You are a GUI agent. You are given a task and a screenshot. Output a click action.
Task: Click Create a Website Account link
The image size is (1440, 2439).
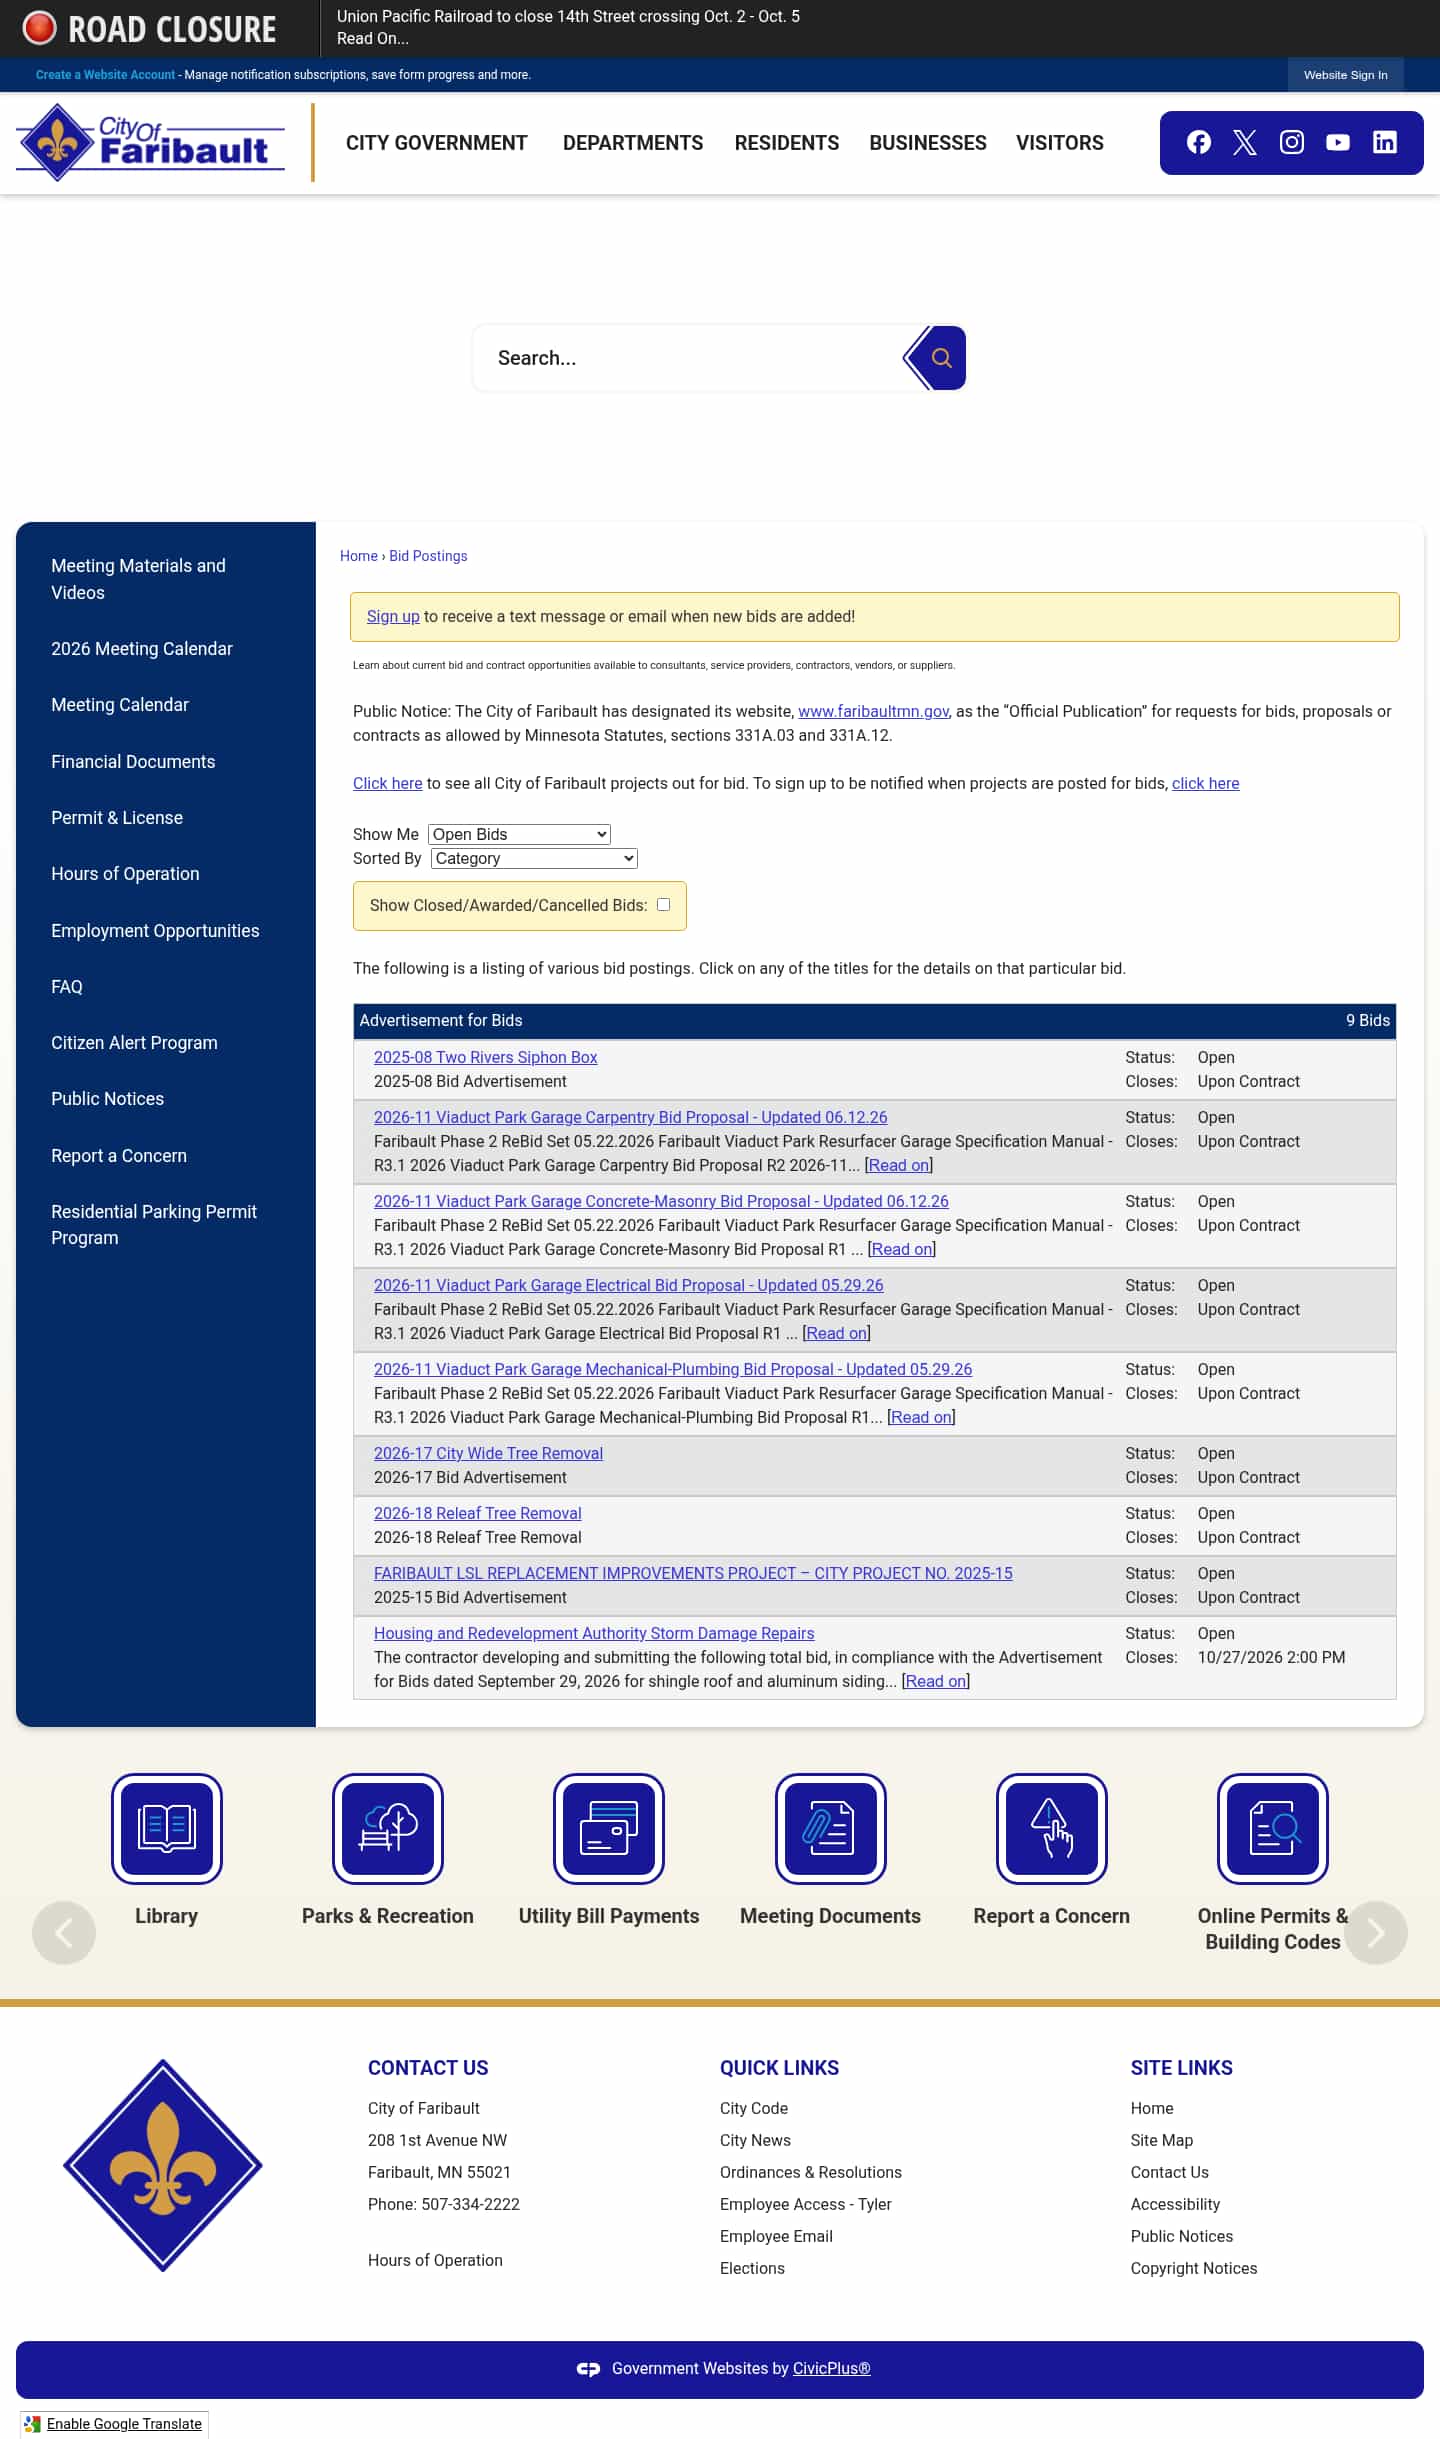click(x=105, y=75)
